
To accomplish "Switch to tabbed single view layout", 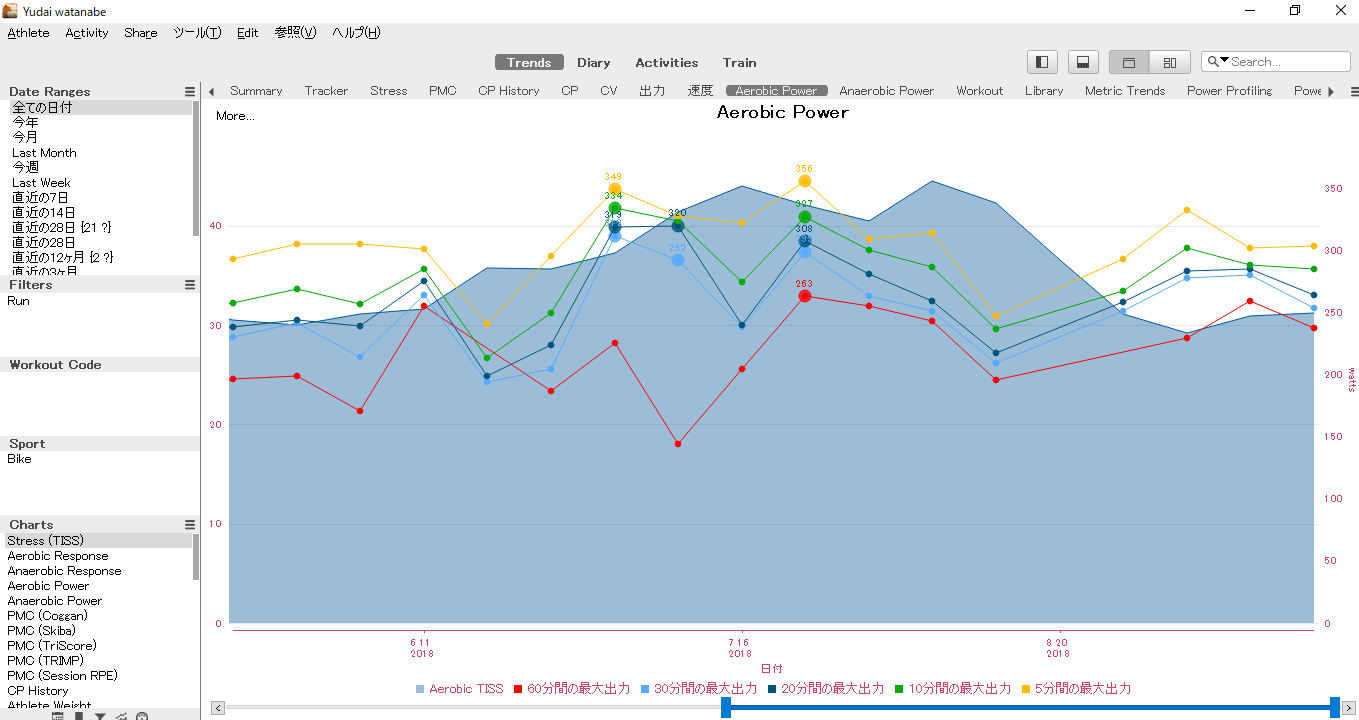I will (1129, 62).
